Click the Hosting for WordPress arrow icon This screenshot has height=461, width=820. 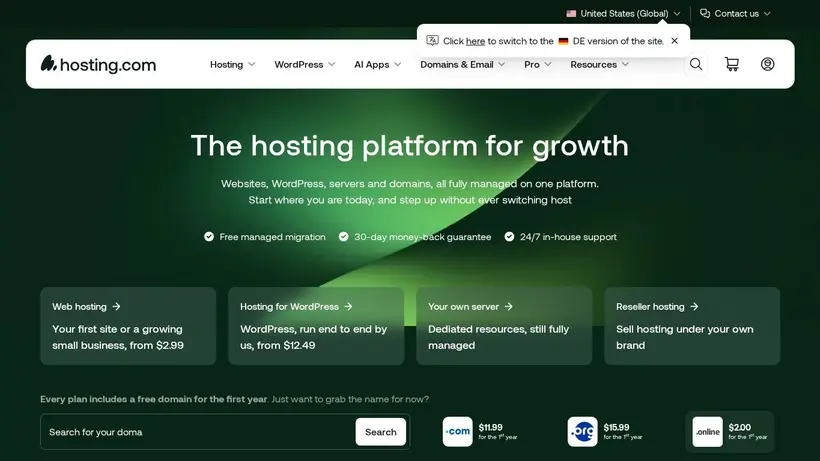tap(348, 307)
